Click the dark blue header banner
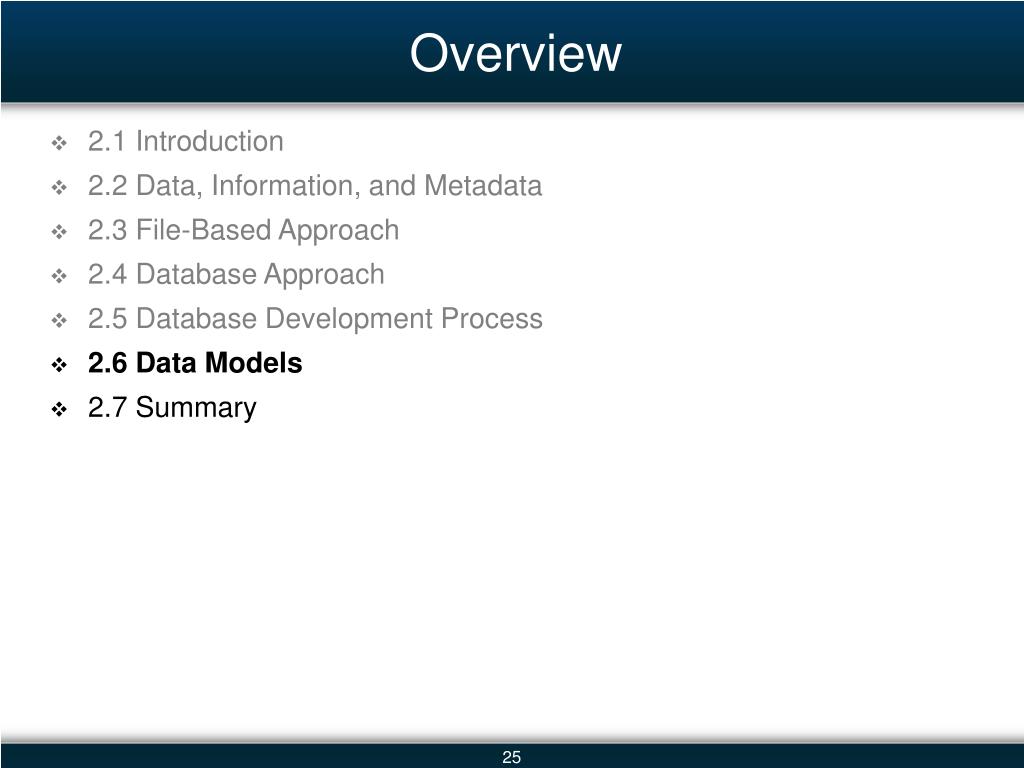This screenshot has height=768, width=1024. 512,51
